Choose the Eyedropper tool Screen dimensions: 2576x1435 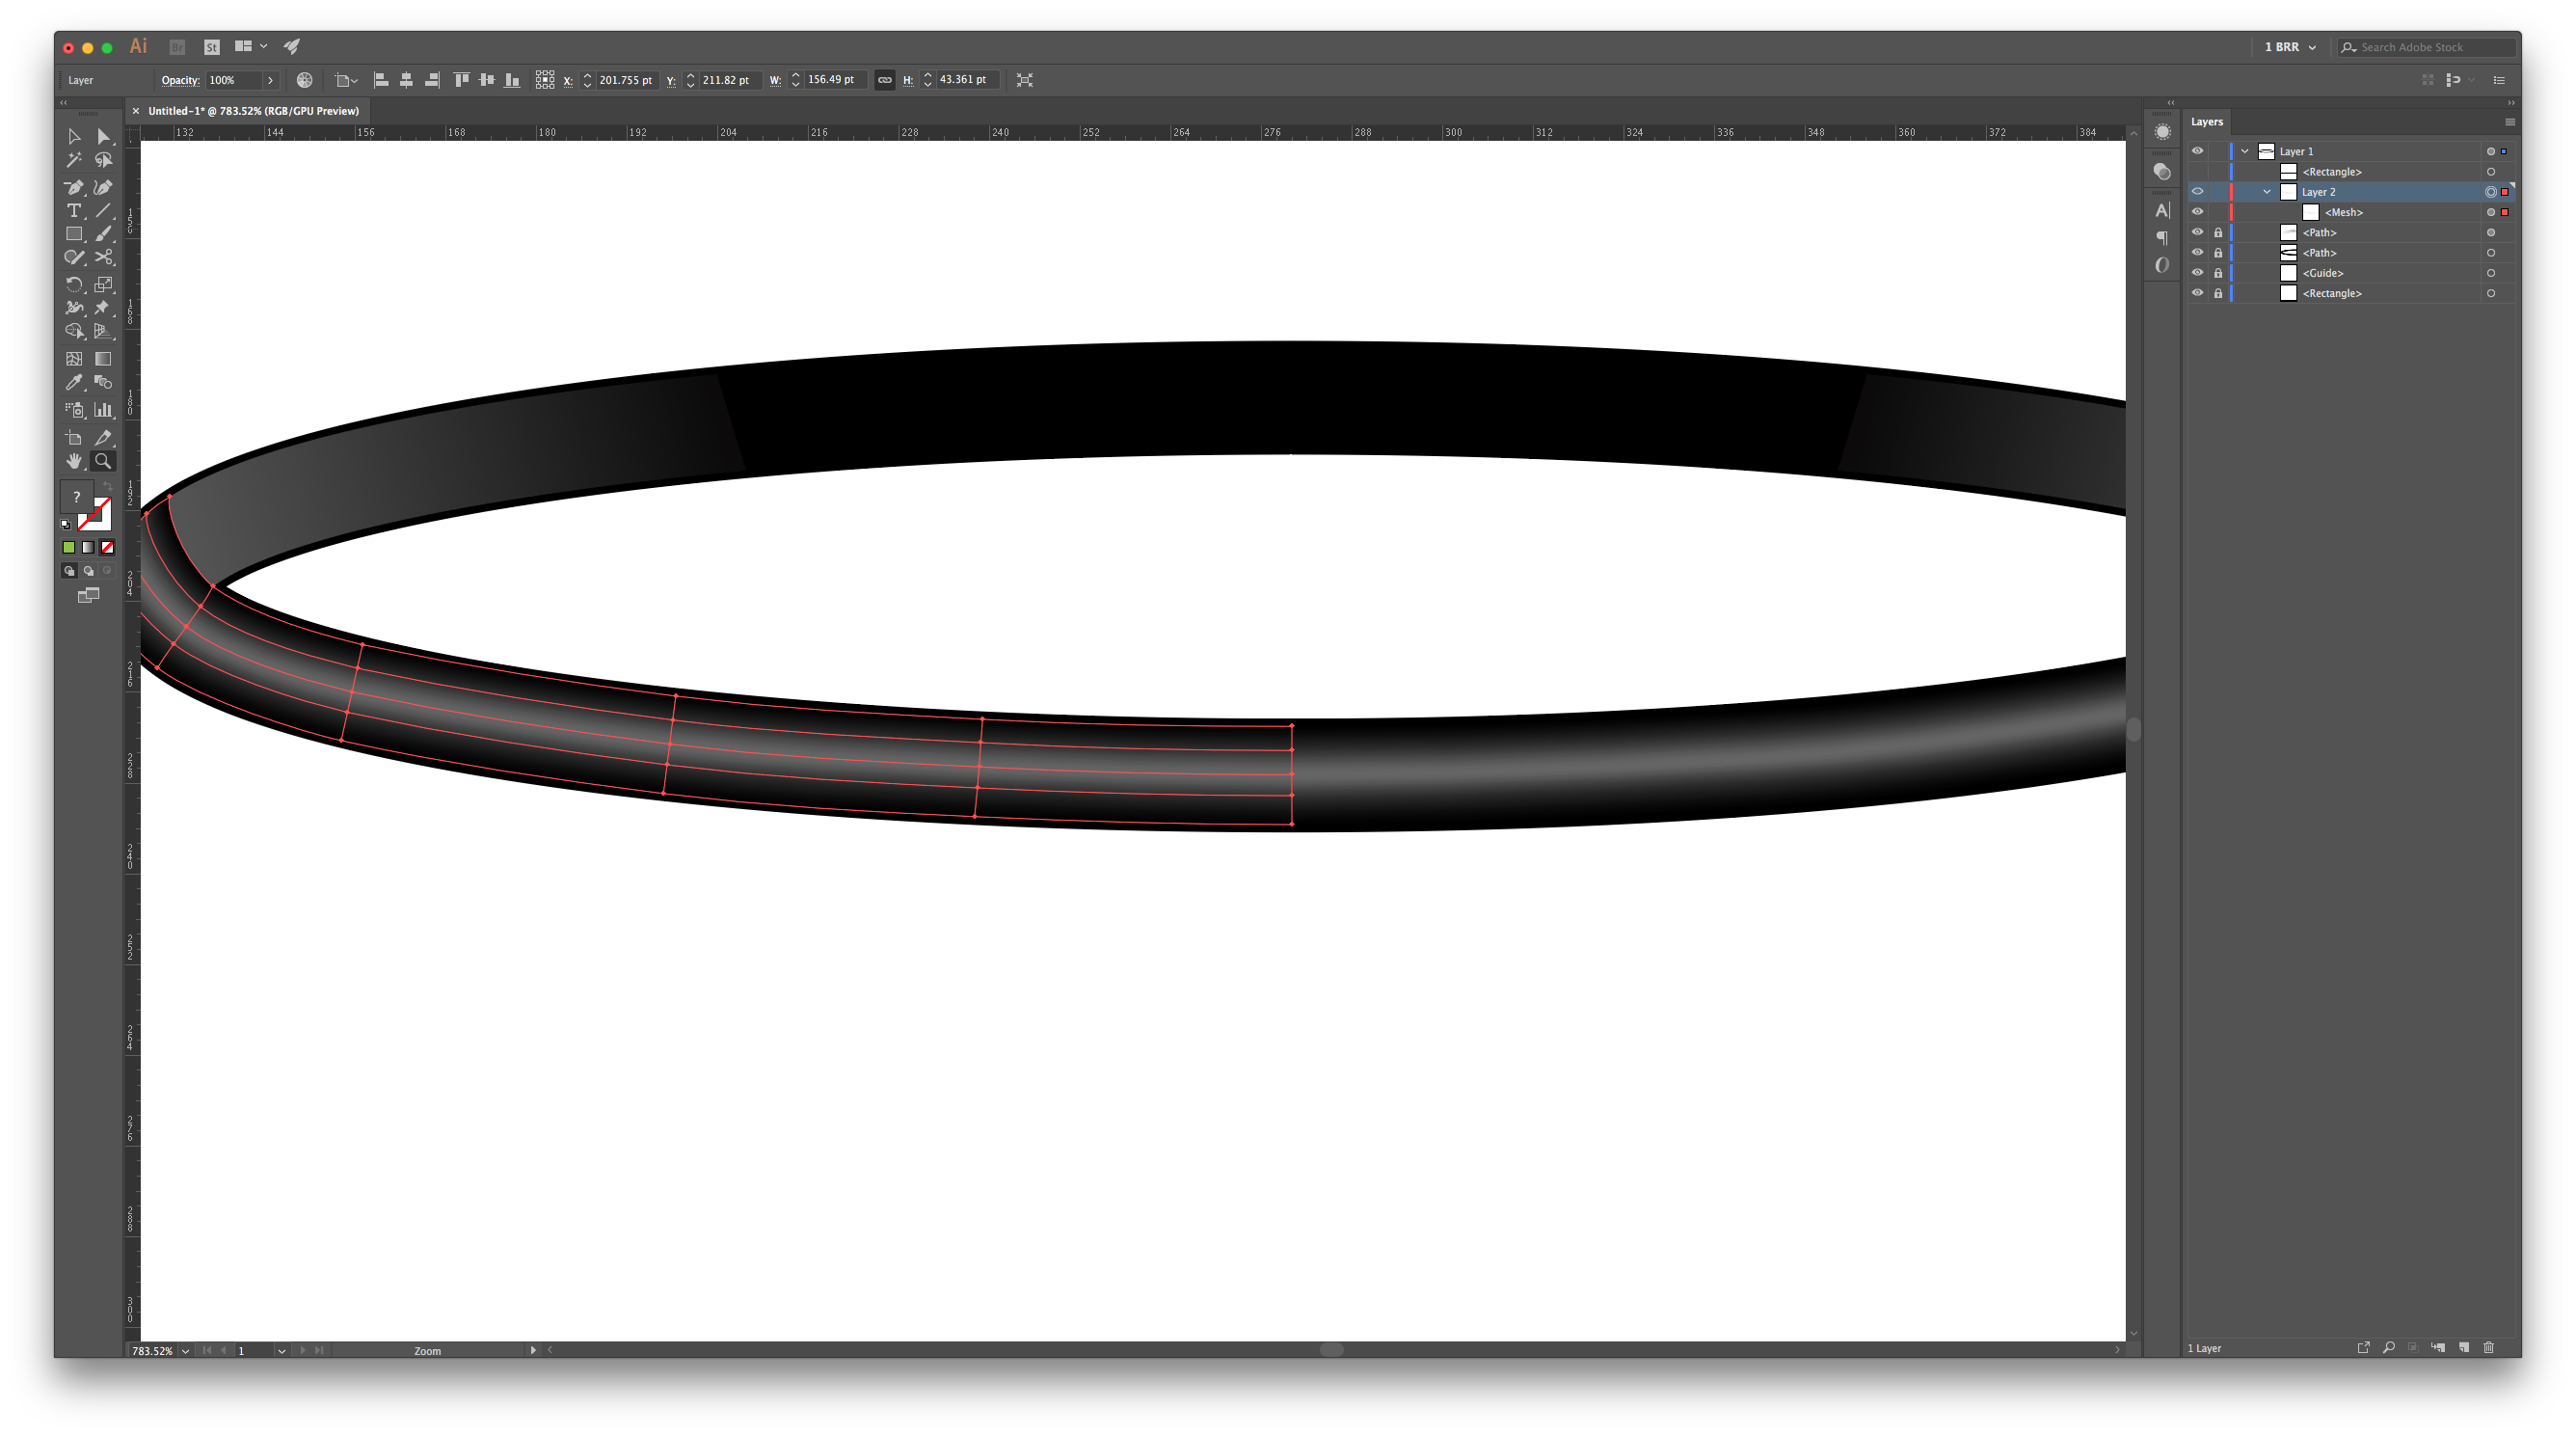pyautogui.click(x=74, y=383)
